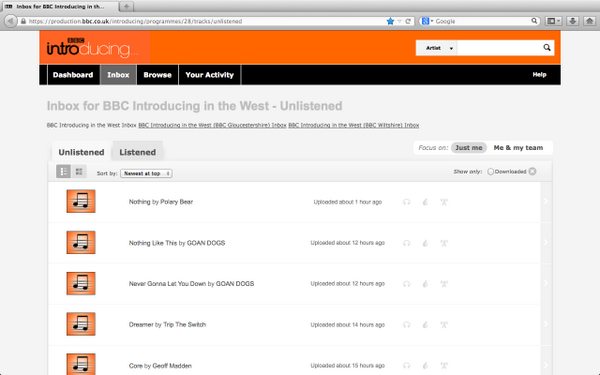
Task: Click magnifier in the Google search box
Action: tap(534, 21)
